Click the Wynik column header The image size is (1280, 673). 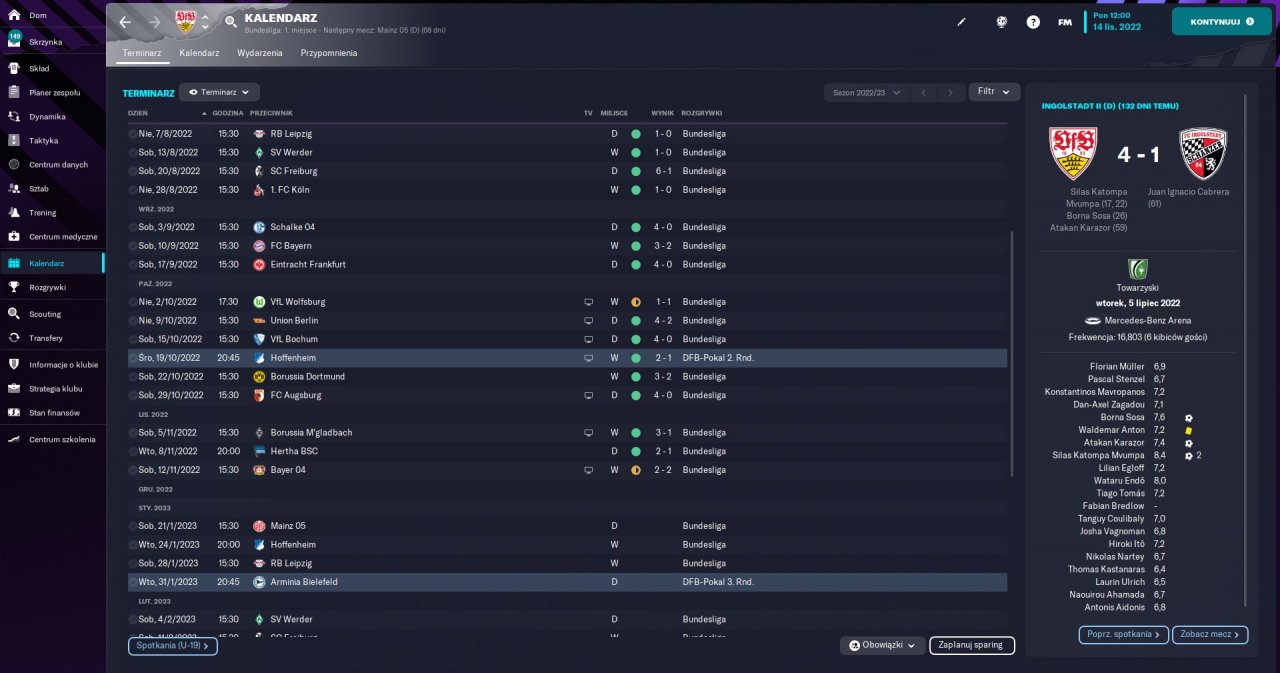662,113
